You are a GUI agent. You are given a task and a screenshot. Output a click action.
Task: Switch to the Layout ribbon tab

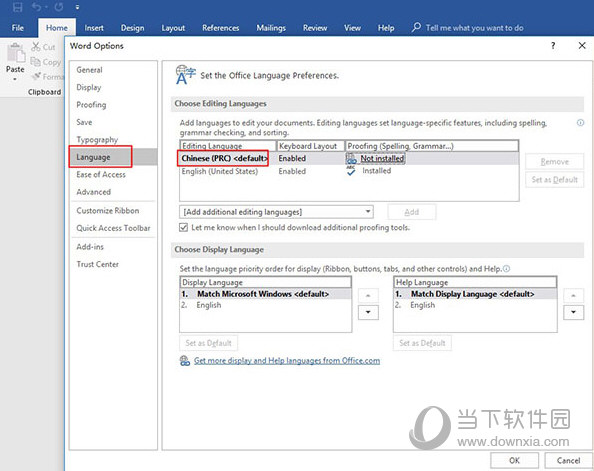[x=173, y=28]
